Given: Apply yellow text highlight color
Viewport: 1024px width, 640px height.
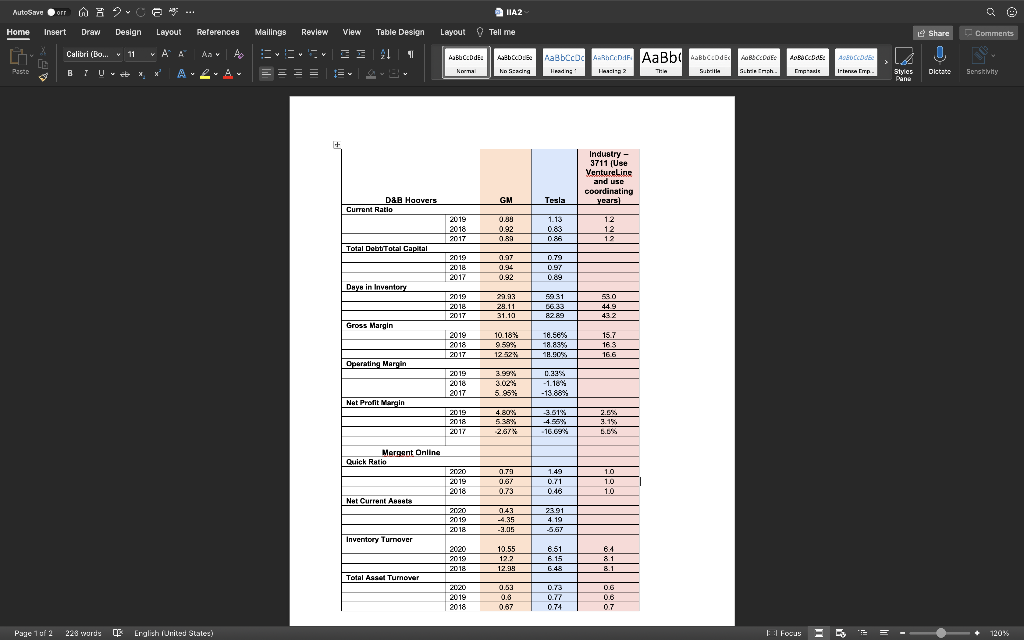Looking at the screenshot, I should tap(205, 74).
